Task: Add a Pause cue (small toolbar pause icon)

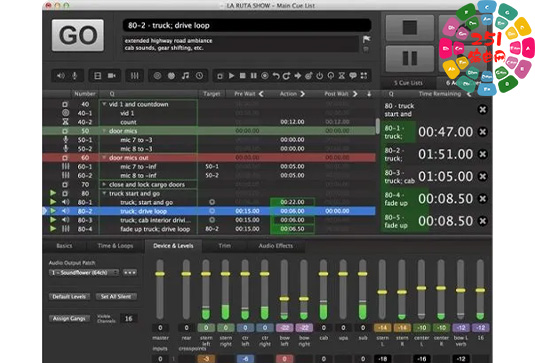Action: tap(254, 76)
